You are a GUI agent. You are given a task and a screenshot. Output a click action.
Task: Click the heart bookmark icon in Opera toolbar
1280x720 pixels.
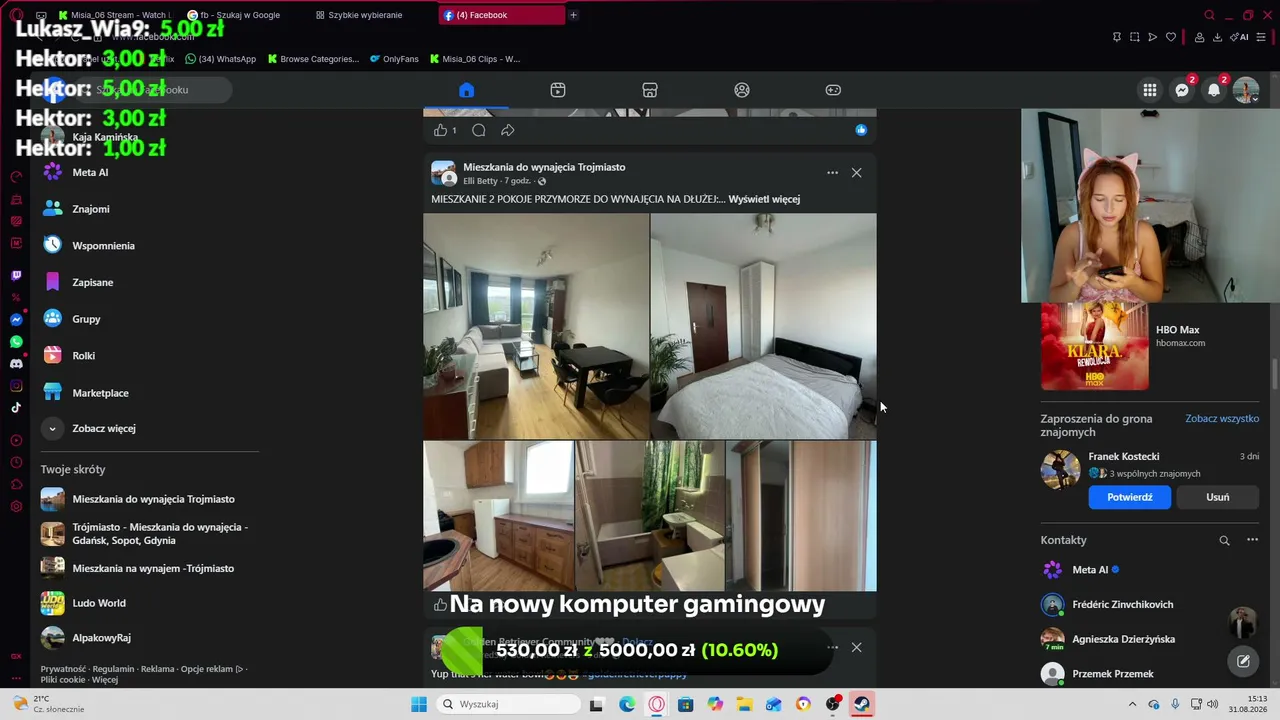(1171, 37)
